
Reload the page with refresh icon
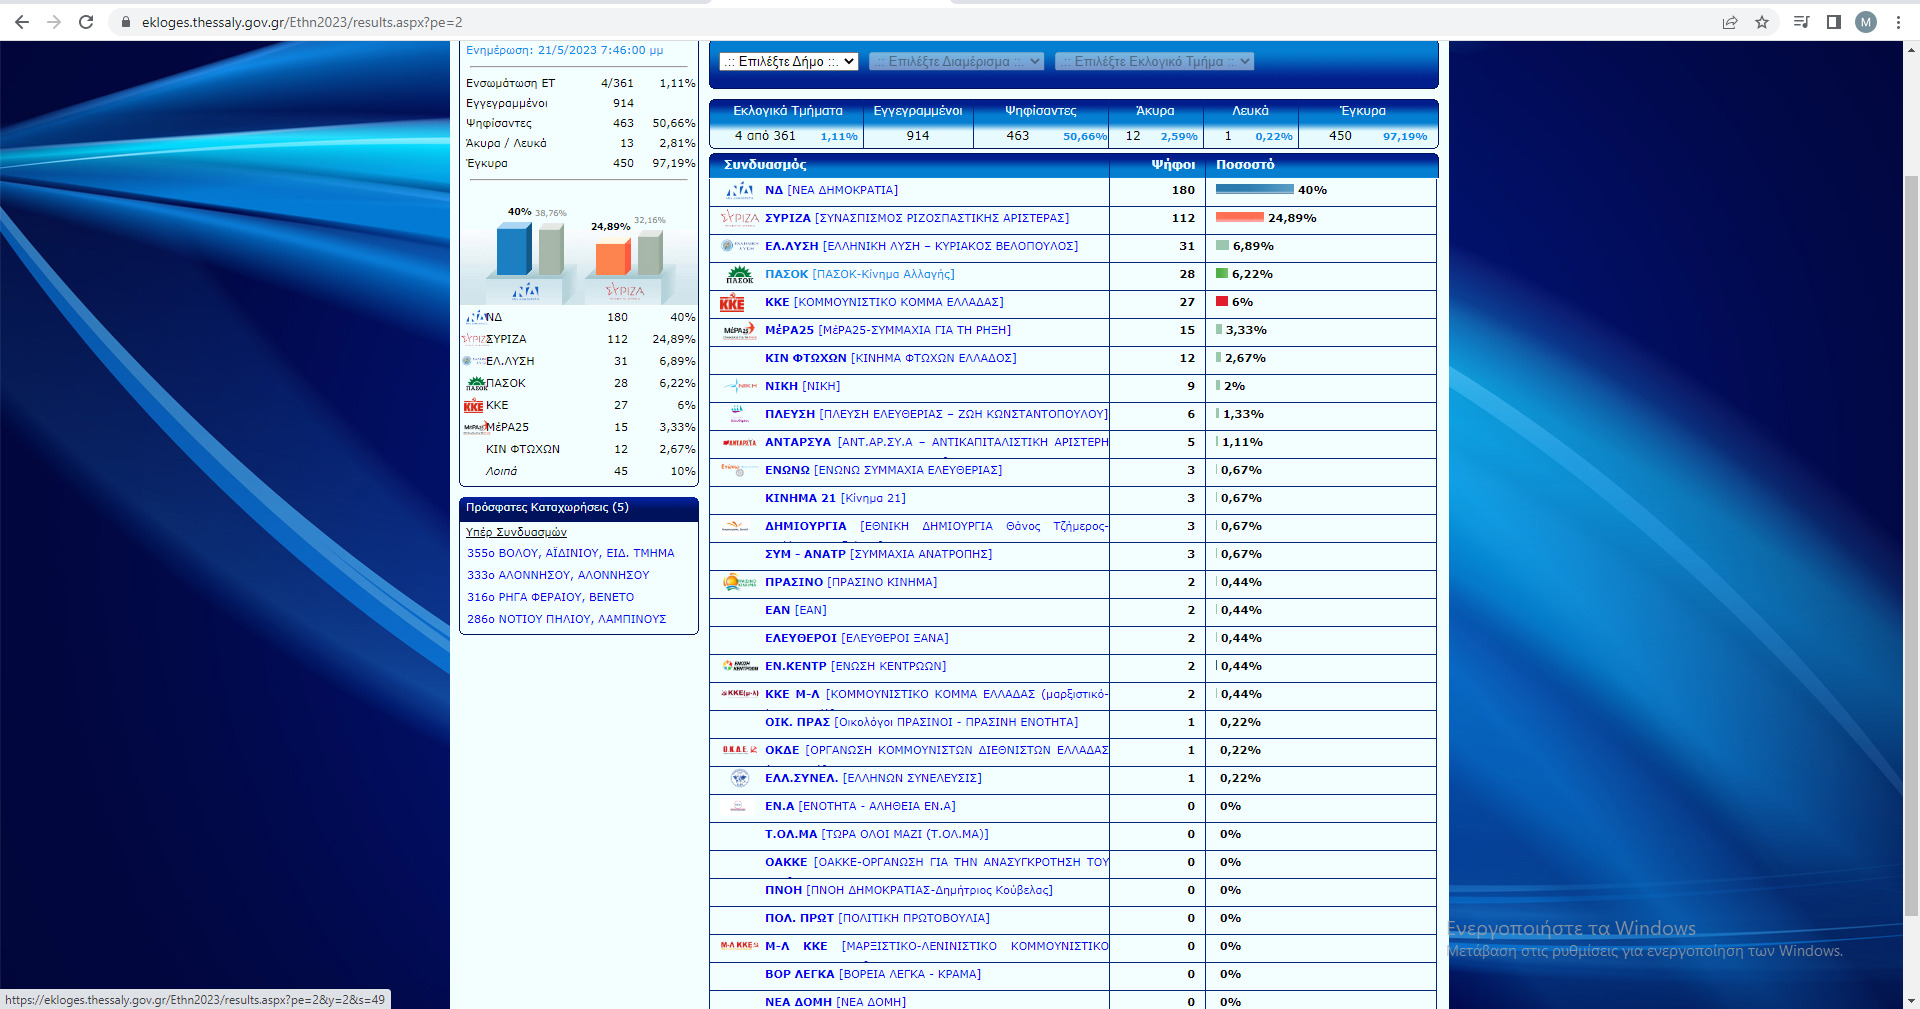[86, 22]
